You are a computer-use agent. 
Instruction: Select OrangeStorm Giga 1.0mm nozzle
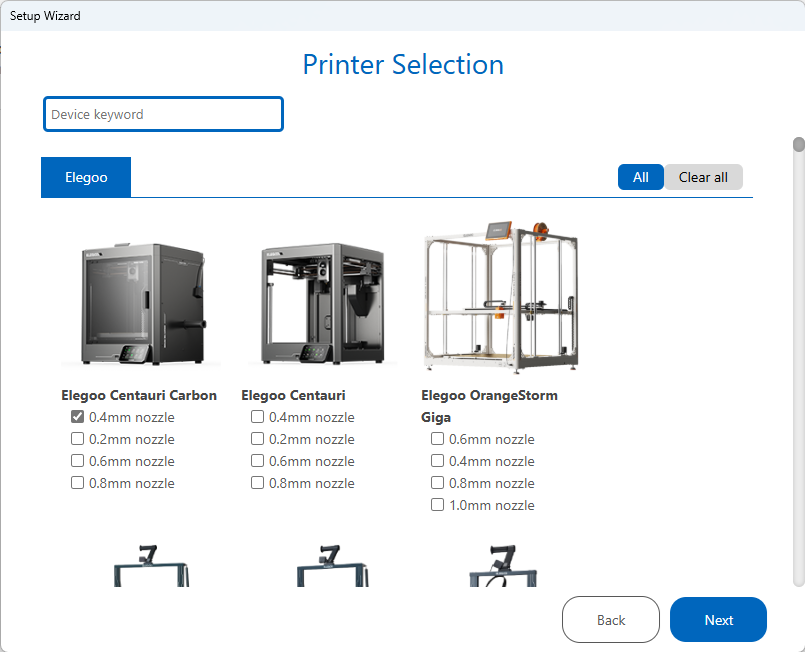[437, 505]
